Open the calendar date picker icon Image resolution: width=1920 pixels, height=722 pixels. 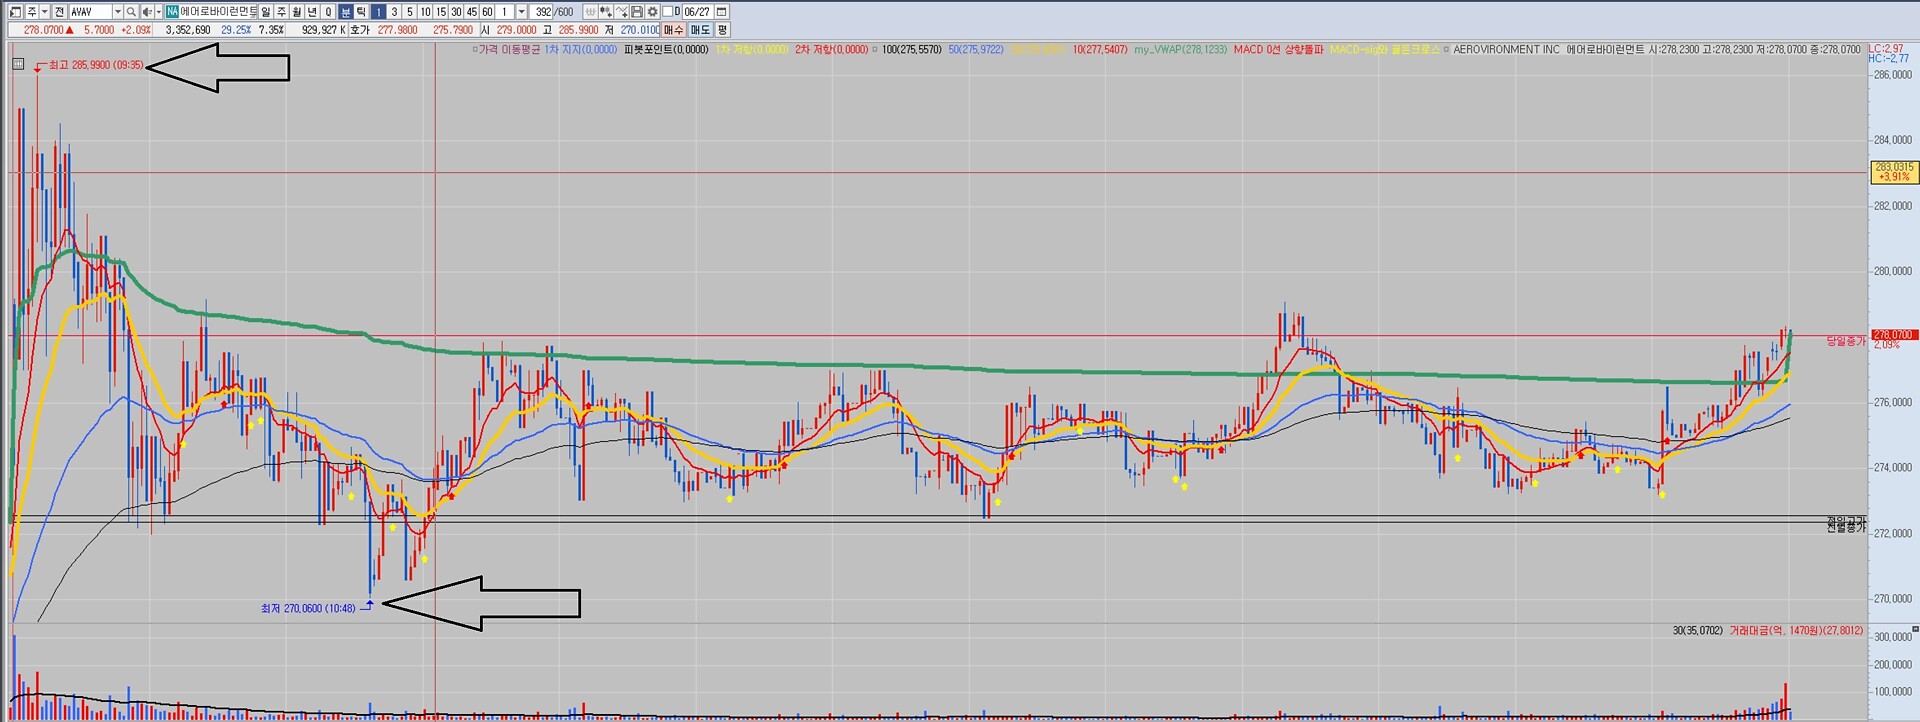click(721, 12)
